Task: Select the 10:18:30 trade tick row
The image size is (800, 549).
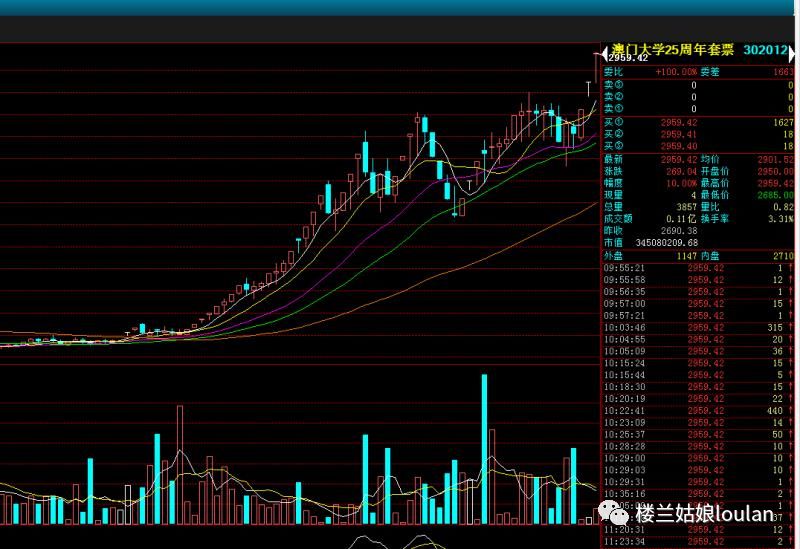Action: coord(698,387)
